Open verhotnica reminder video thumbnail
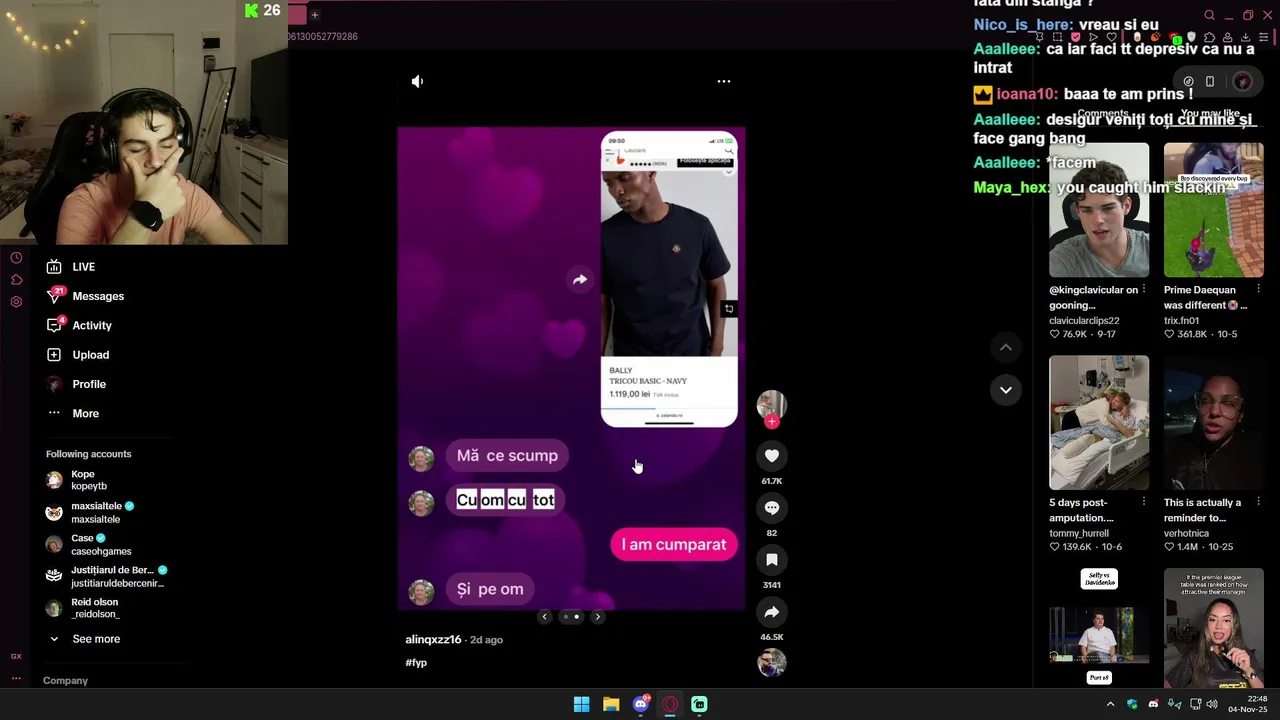The height and width of the screenshot is (720, 1280). point(1213,423)
